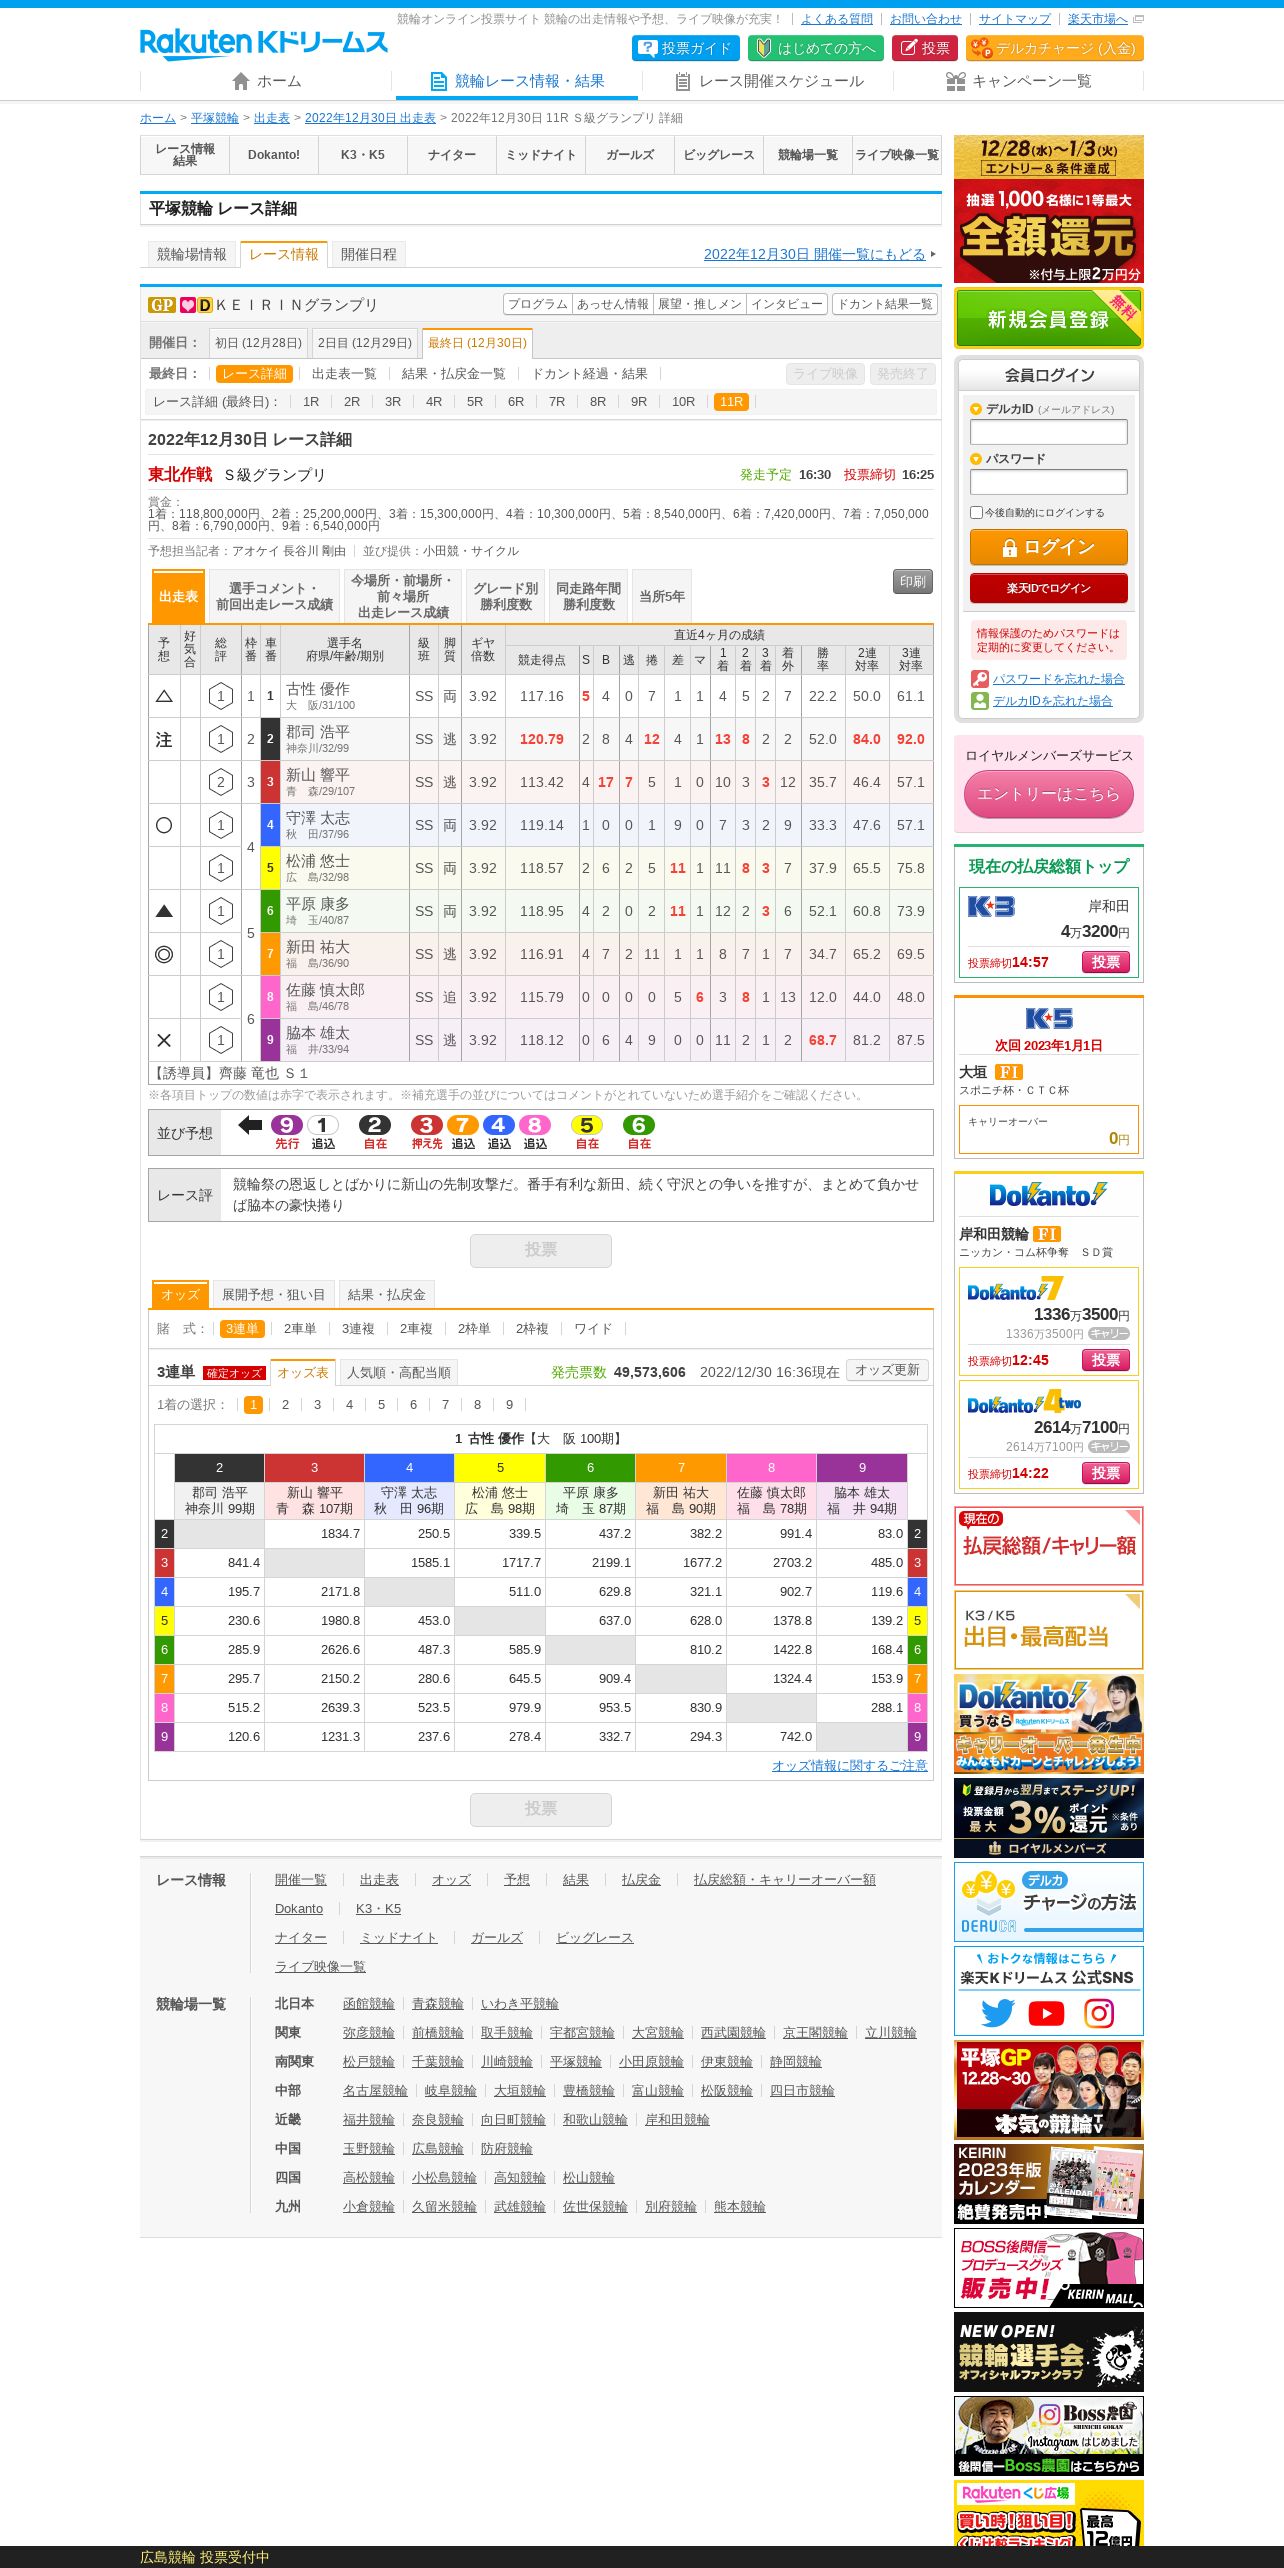
Task: Click the orange ログイン button with lock
Action: click(x=1049, y=547)
